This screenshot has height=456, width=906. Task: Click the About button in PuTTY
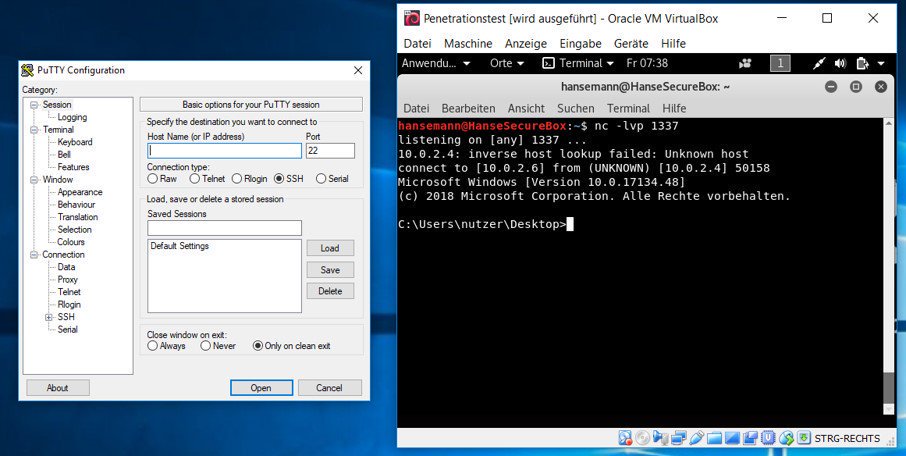pyautogui.click(x=58, y=388)
